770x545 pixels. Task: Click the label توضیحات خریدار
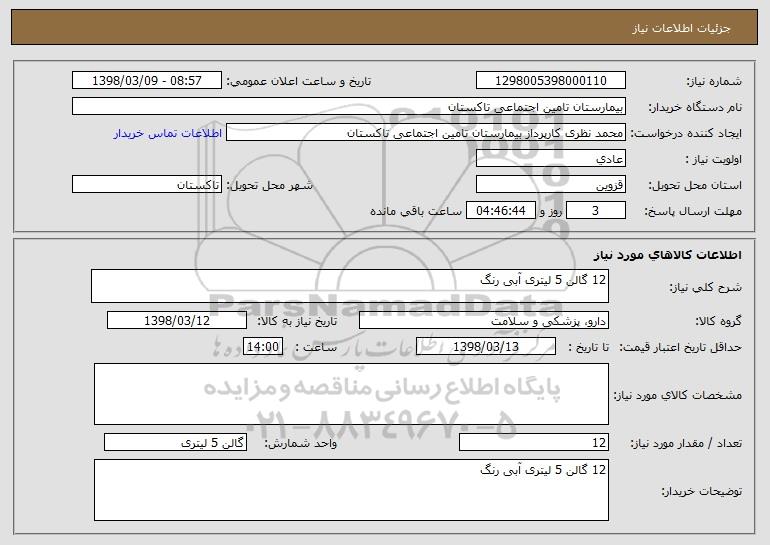pyautogui.click(x=702, y=491)
